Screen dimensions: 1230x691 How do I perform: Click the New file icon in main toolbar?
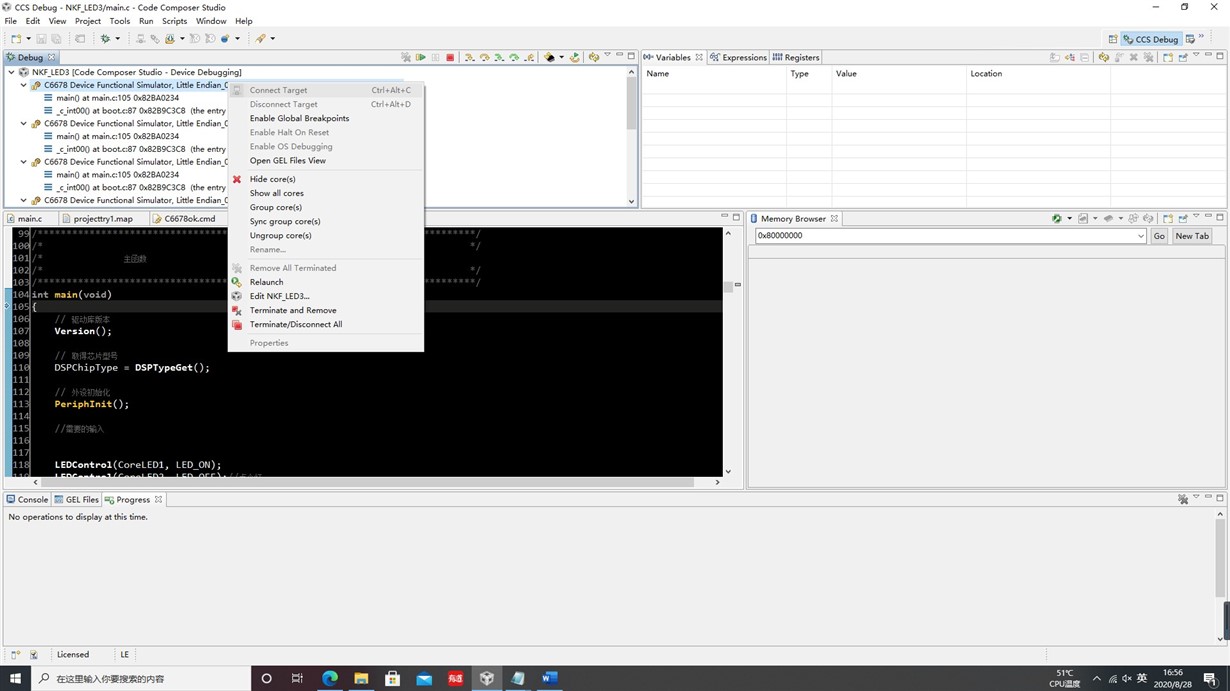[16, 38]
